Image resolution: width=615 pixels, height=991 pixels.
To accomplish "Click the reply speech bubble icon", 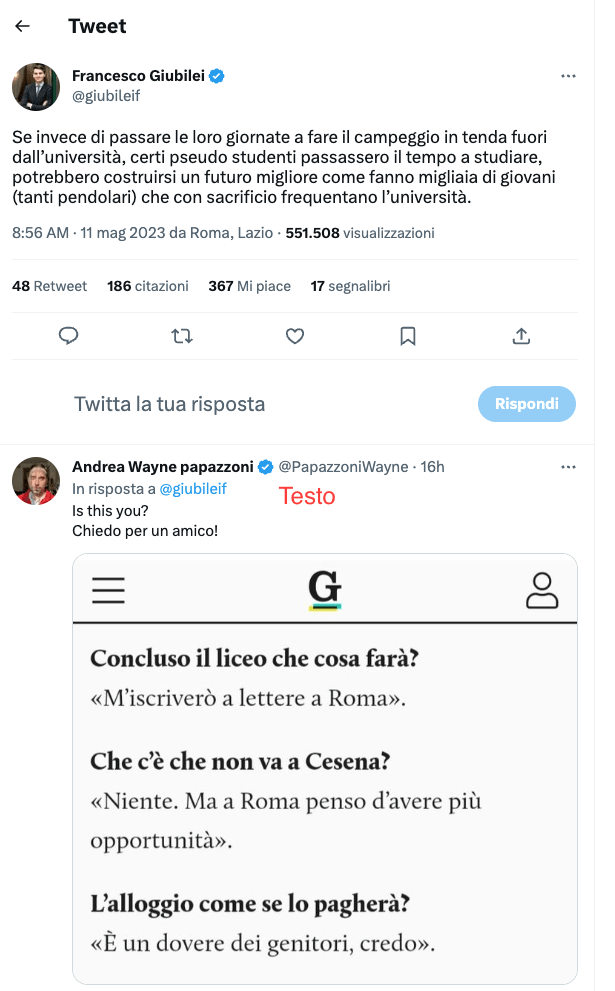I will click(69, 336).
